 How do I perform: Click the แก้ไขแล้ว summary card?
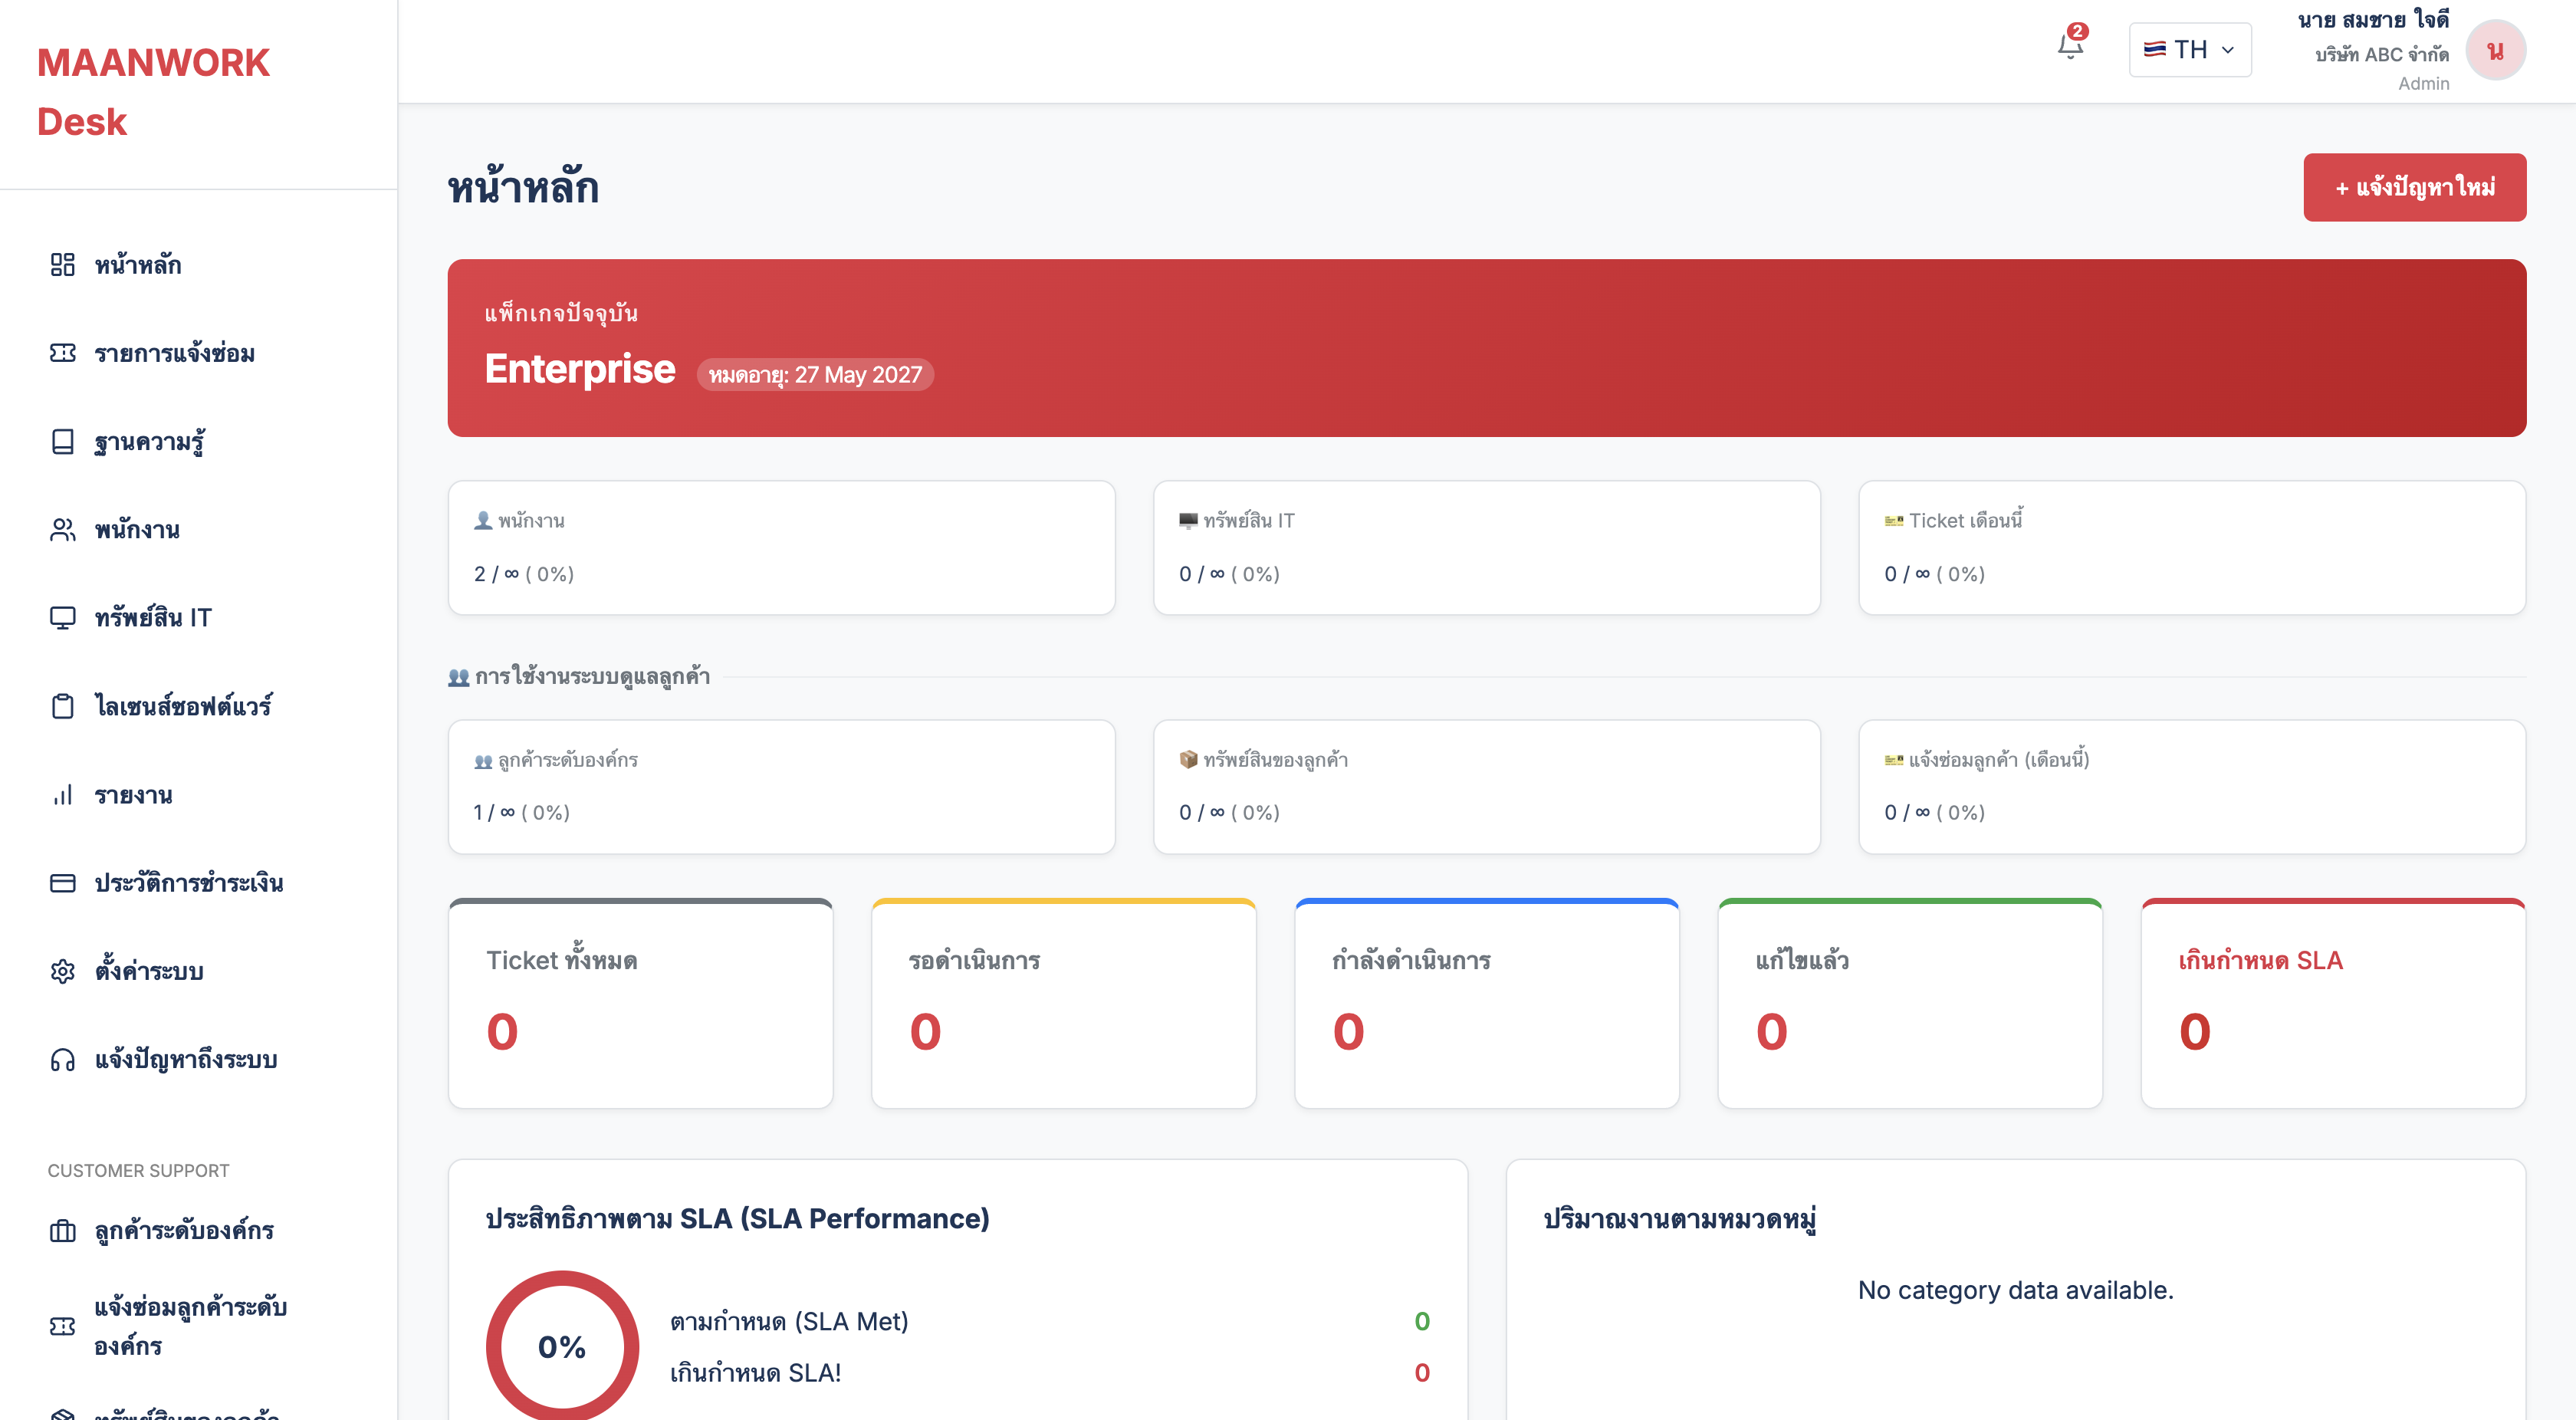point(1909,1003)
